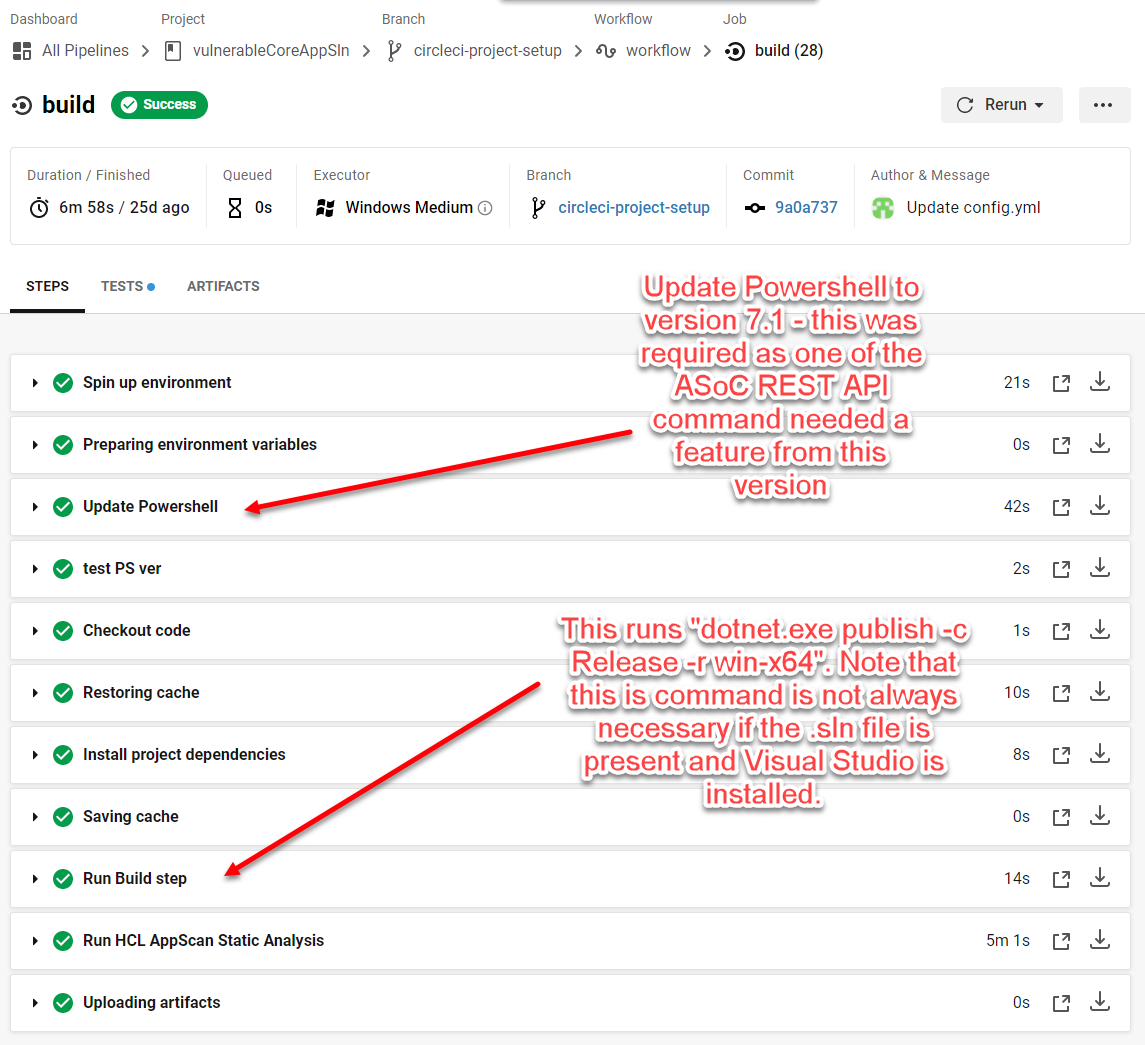Download log for Spin up environment step
This screenshot has height=1045, width=1145.
tap(1100, 382)
